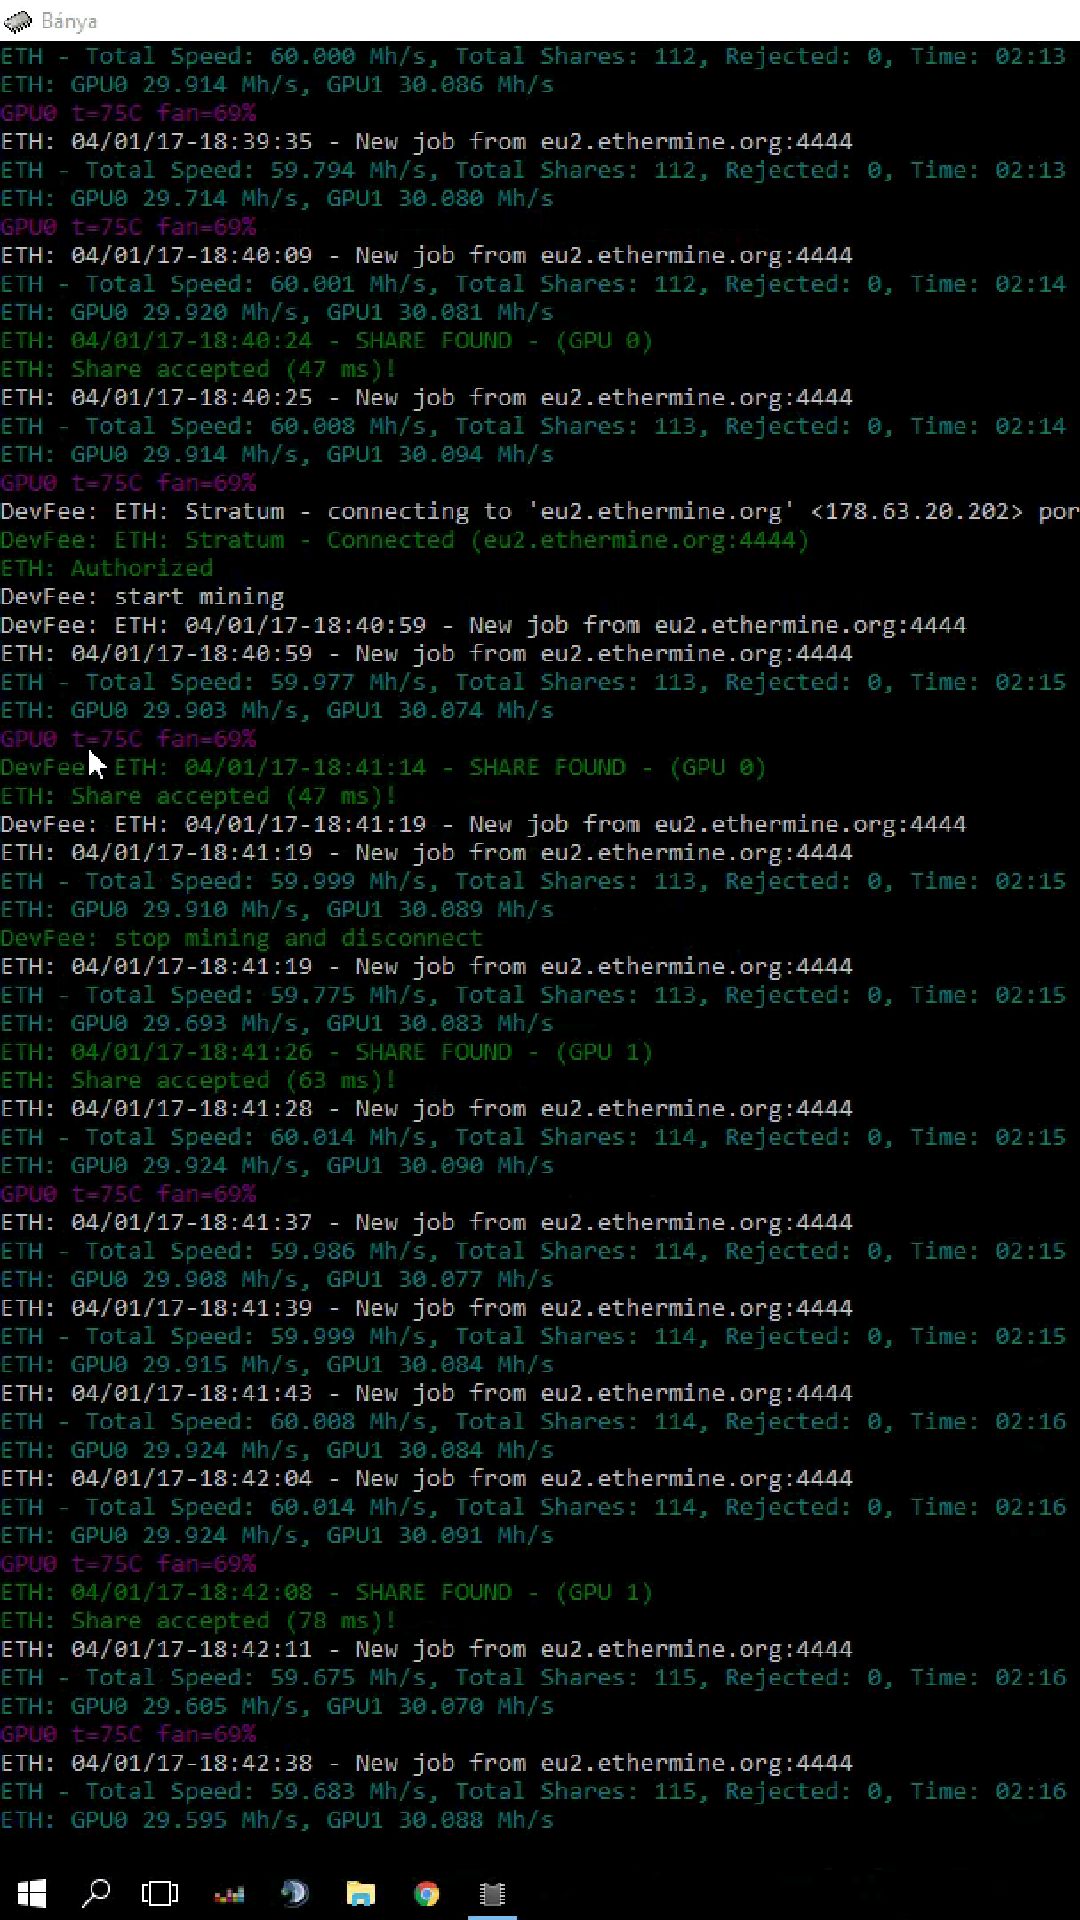
Task: Click New job line at 18:41:39
Action: tap(426, 1308)
